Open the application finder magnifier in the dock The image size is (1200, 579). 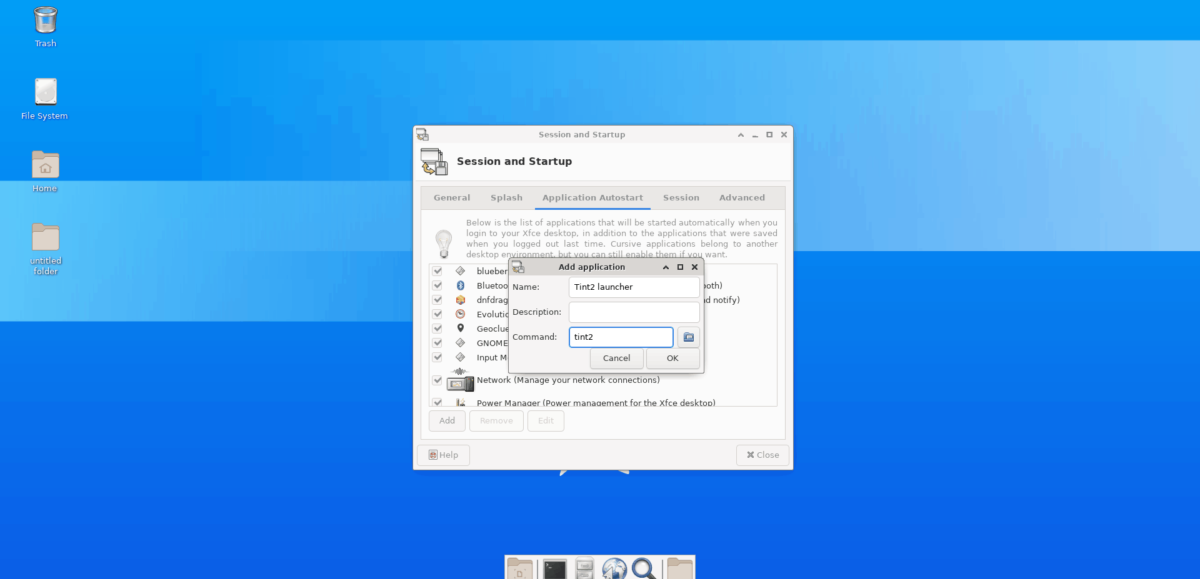coord(645,569)
